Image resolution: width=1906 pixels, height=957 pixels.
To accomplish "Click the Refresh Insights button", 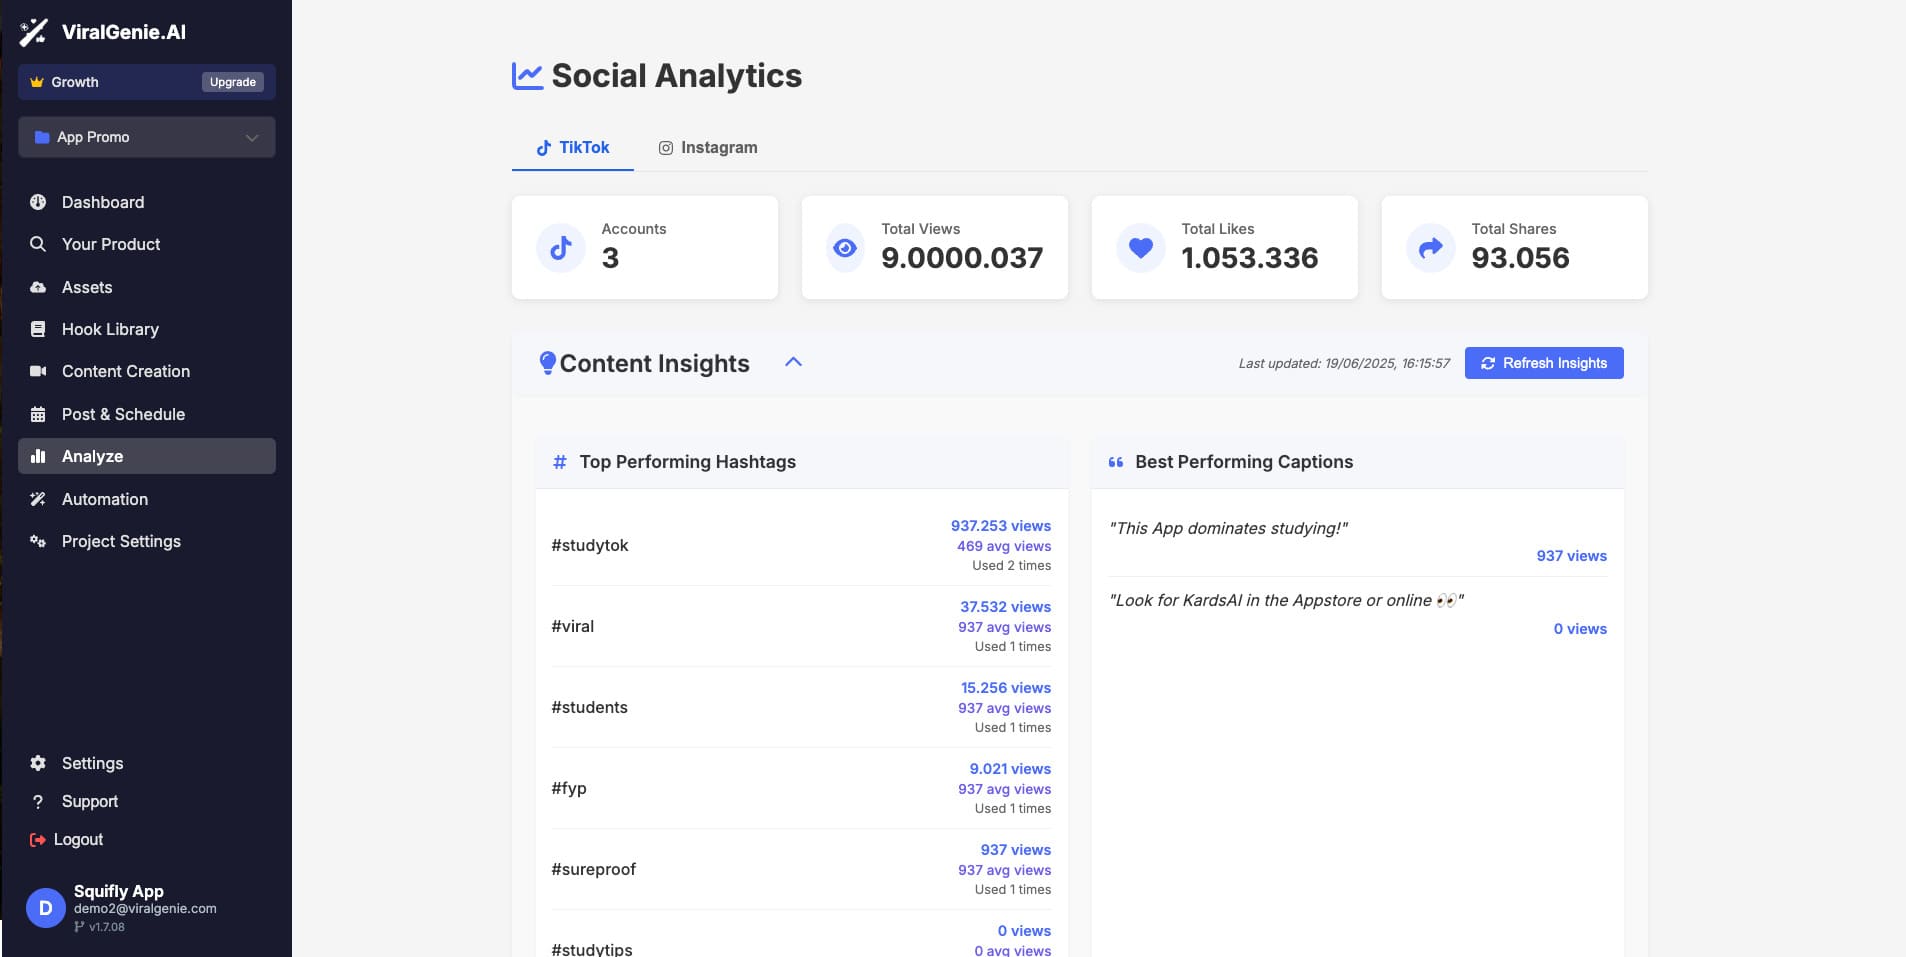I will tap(1543, 363).
